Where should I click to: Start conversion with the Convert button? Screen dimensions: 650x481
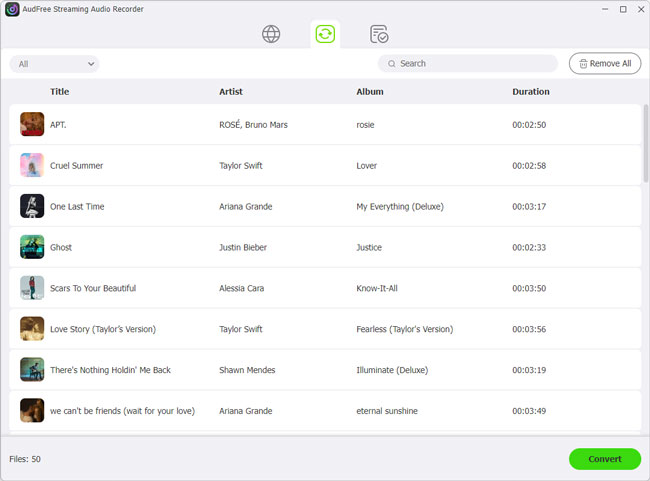pos(605,459)
